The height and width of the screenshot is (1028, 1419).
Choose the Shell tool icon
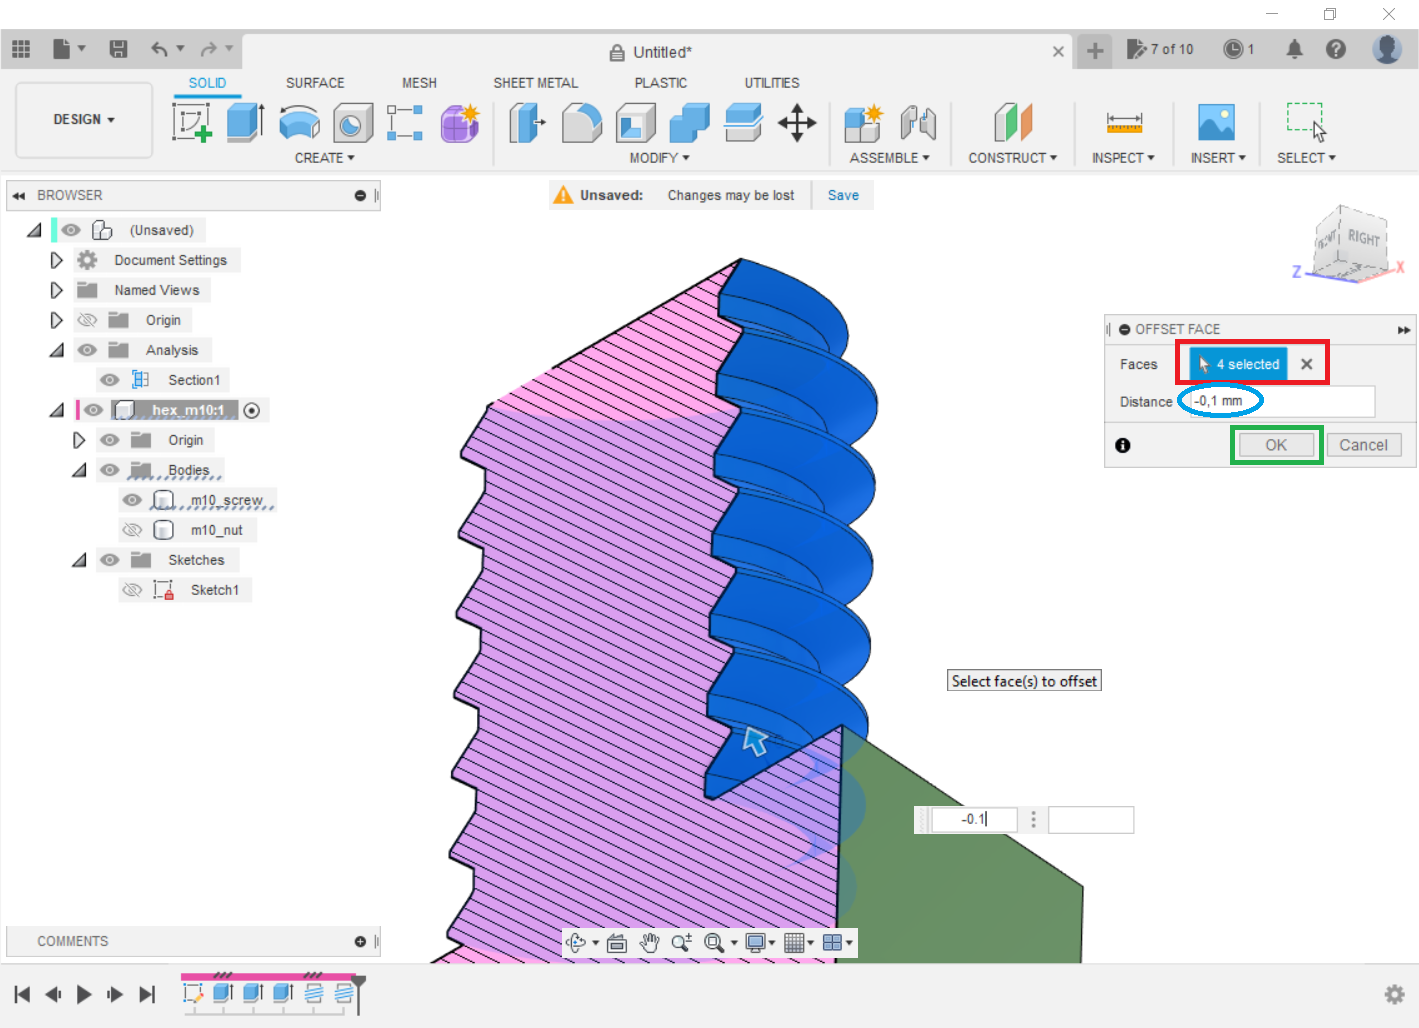point(635,123)
